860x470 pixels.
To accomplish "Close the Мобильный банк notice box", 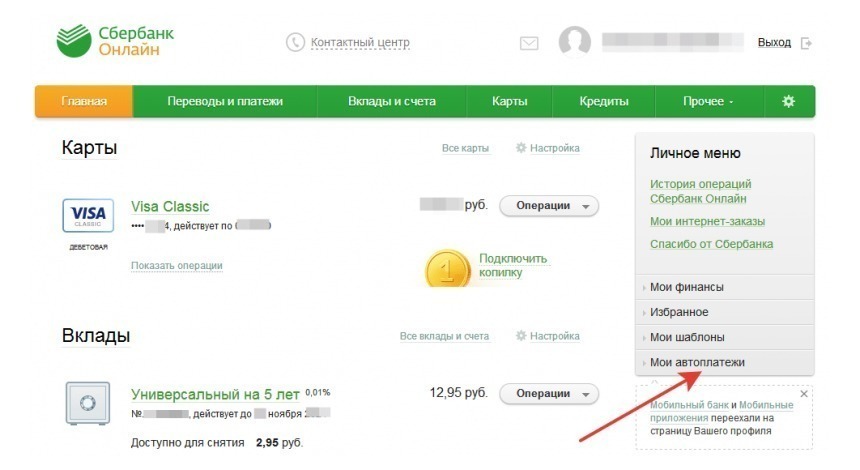I will click(x=804, y=394).
